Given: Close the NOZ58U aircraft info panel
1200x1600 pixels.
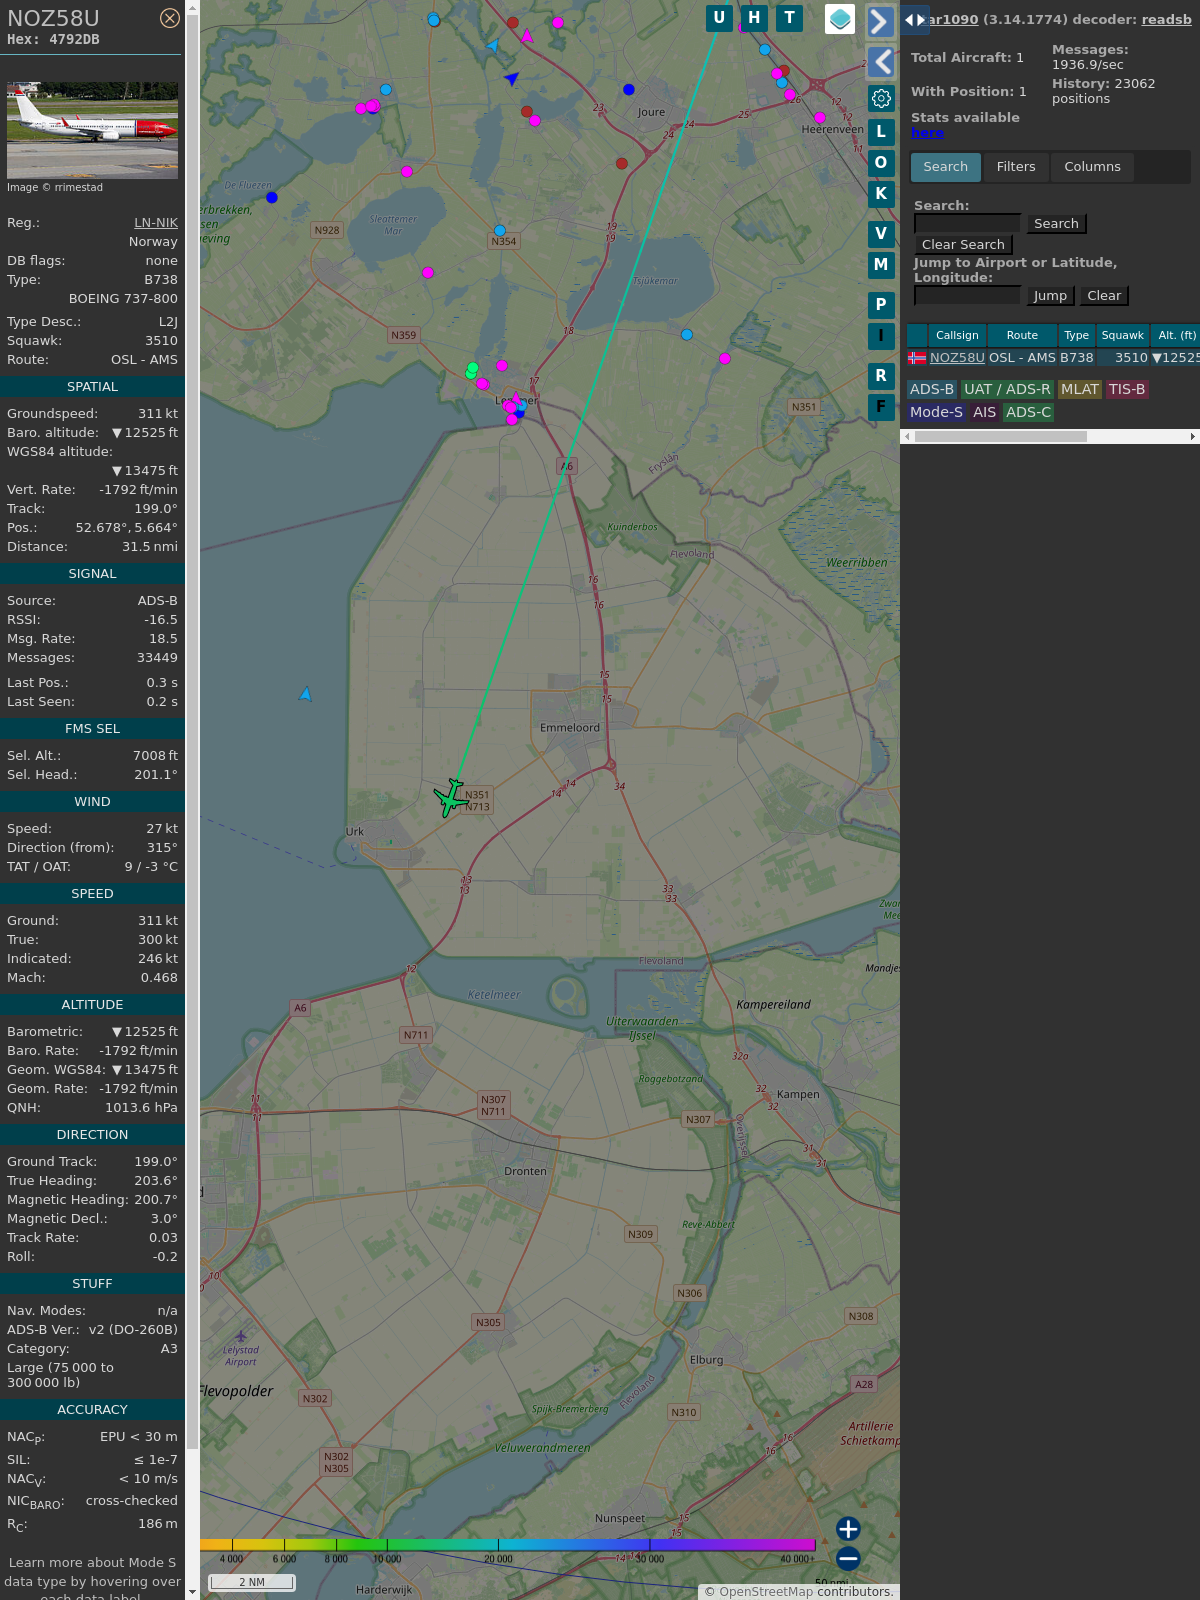Looking at the screenshot, I should pyautogui.click(x=170, y=18).
